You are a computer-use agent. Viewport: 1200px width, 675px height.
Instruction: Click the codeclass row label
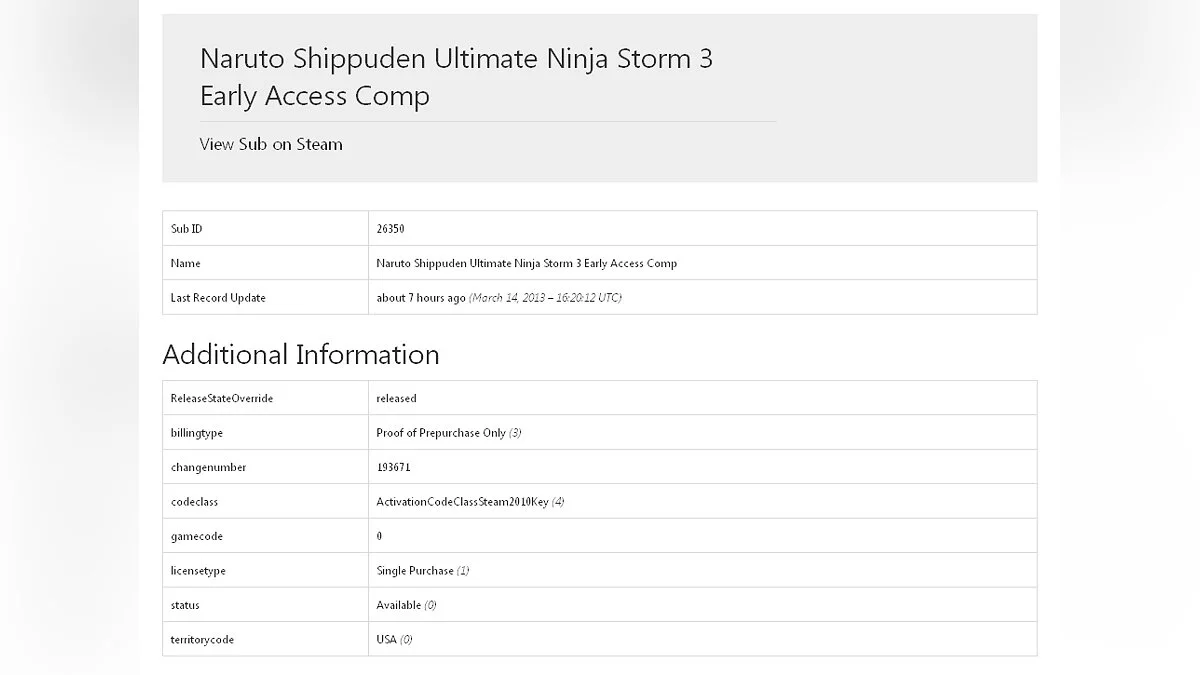[x=194, y=502]
